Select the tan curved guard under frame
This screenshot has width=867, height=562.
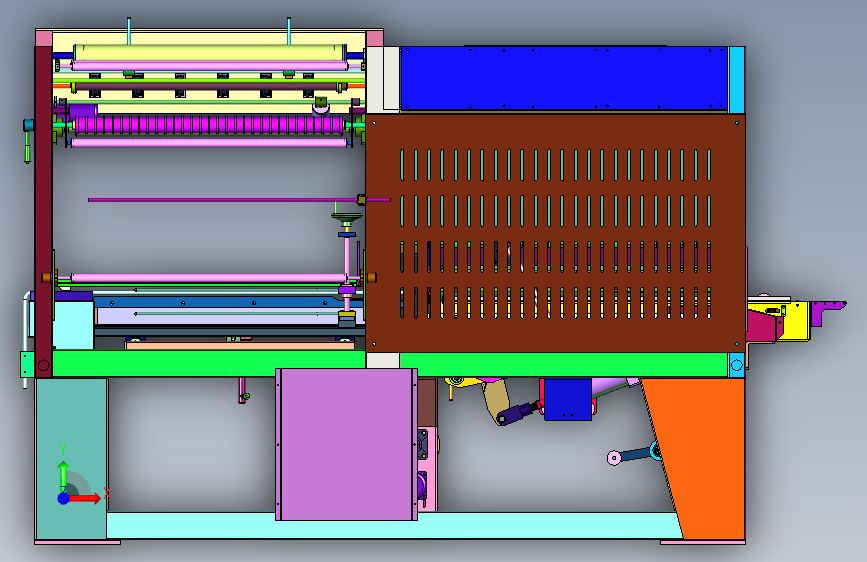point(495,399)
